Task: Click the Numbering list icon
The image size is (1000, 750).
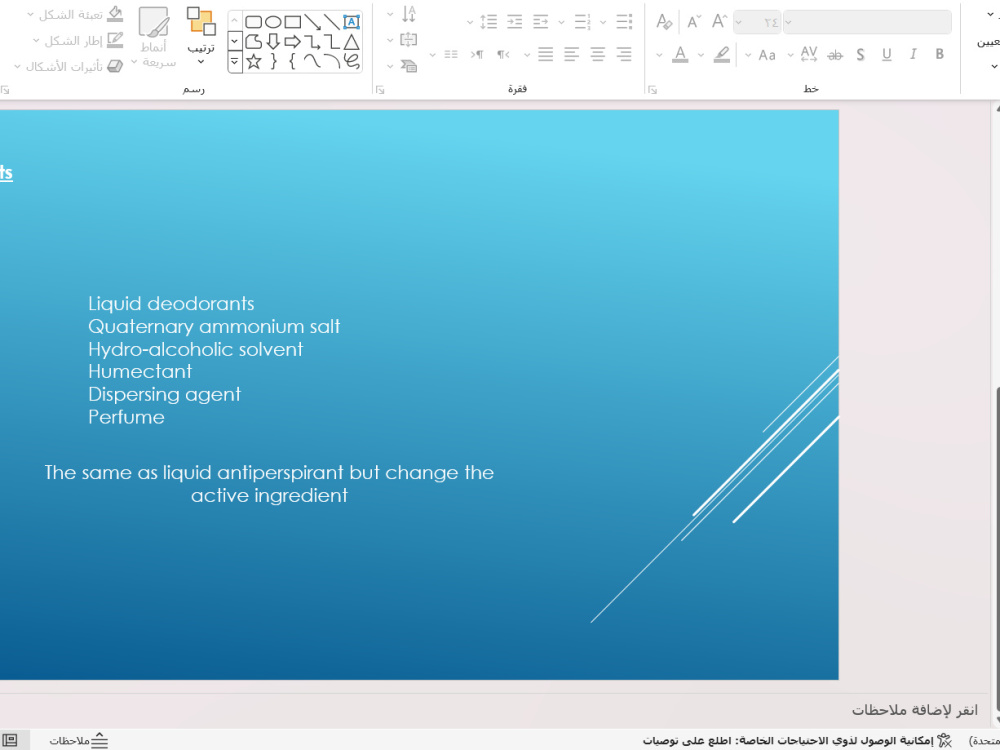Action: (582, 22)
